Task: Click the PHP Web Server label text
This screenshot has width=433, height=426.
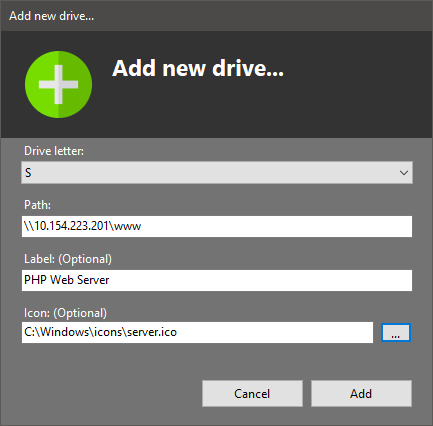Action: pos(67,280)
